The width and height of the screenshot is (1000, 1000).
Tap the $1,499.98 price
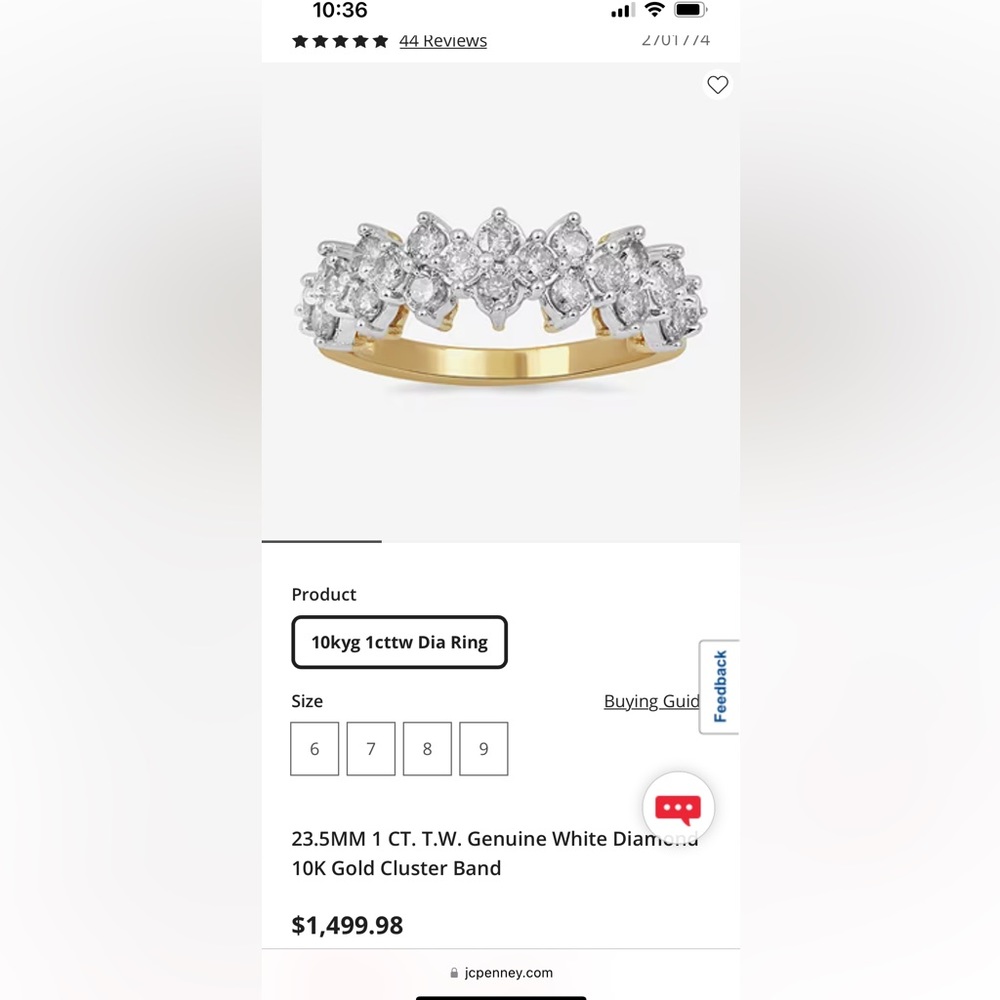click(x=347, y=925)
